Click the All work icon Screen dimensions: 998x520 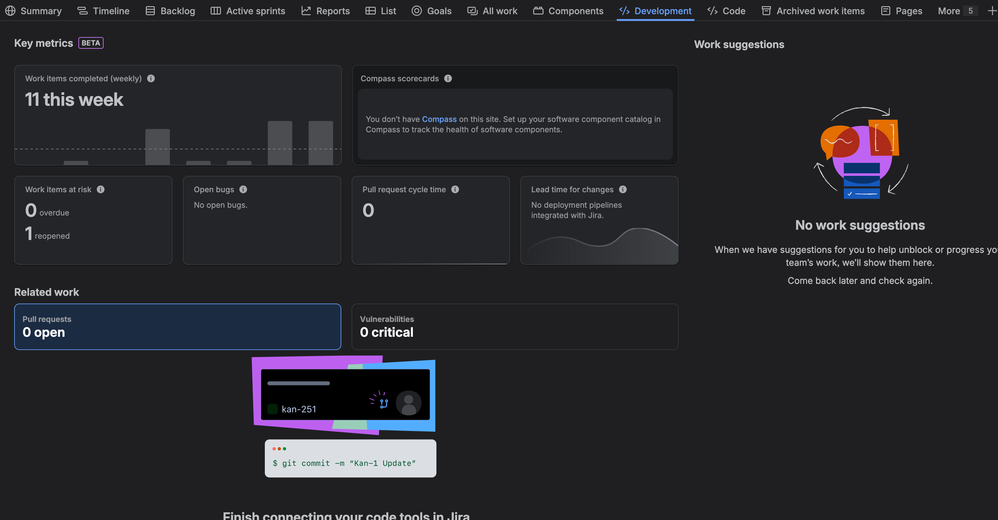(472, 11)
